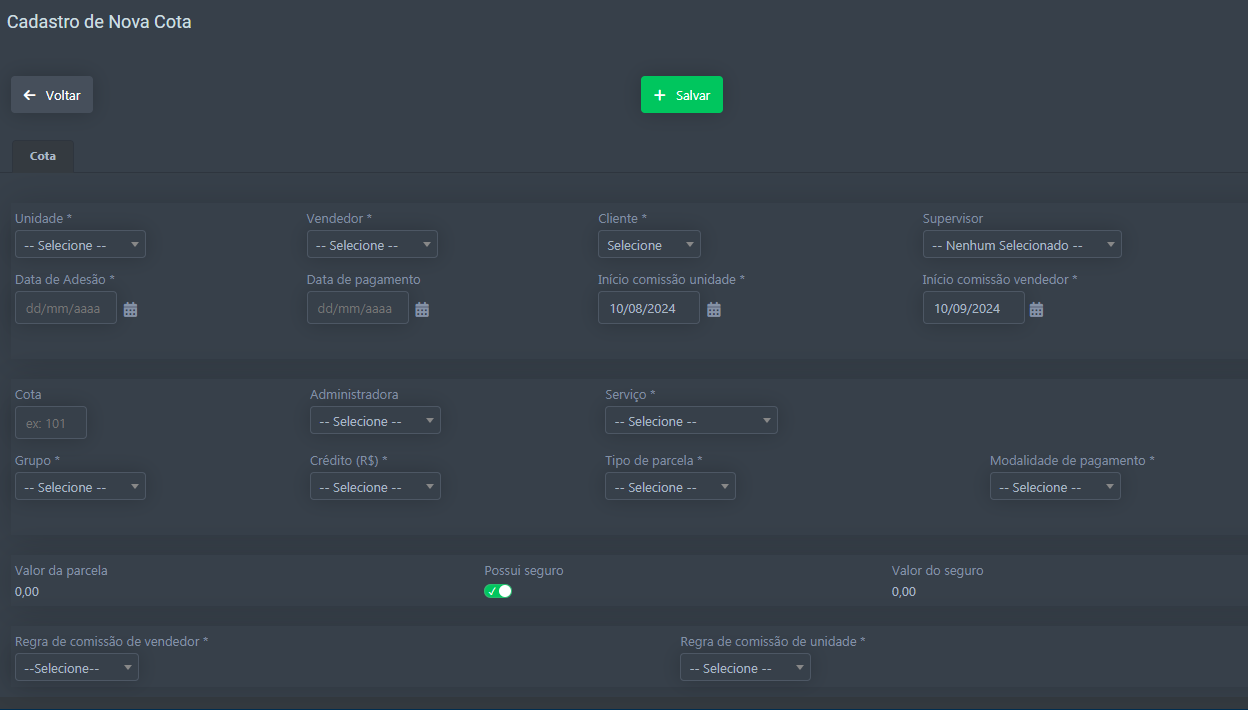Toggle the Possui seguro switch
This screenshot has width=1248, height=710.
pyautogui.click(x=498, y=591)
